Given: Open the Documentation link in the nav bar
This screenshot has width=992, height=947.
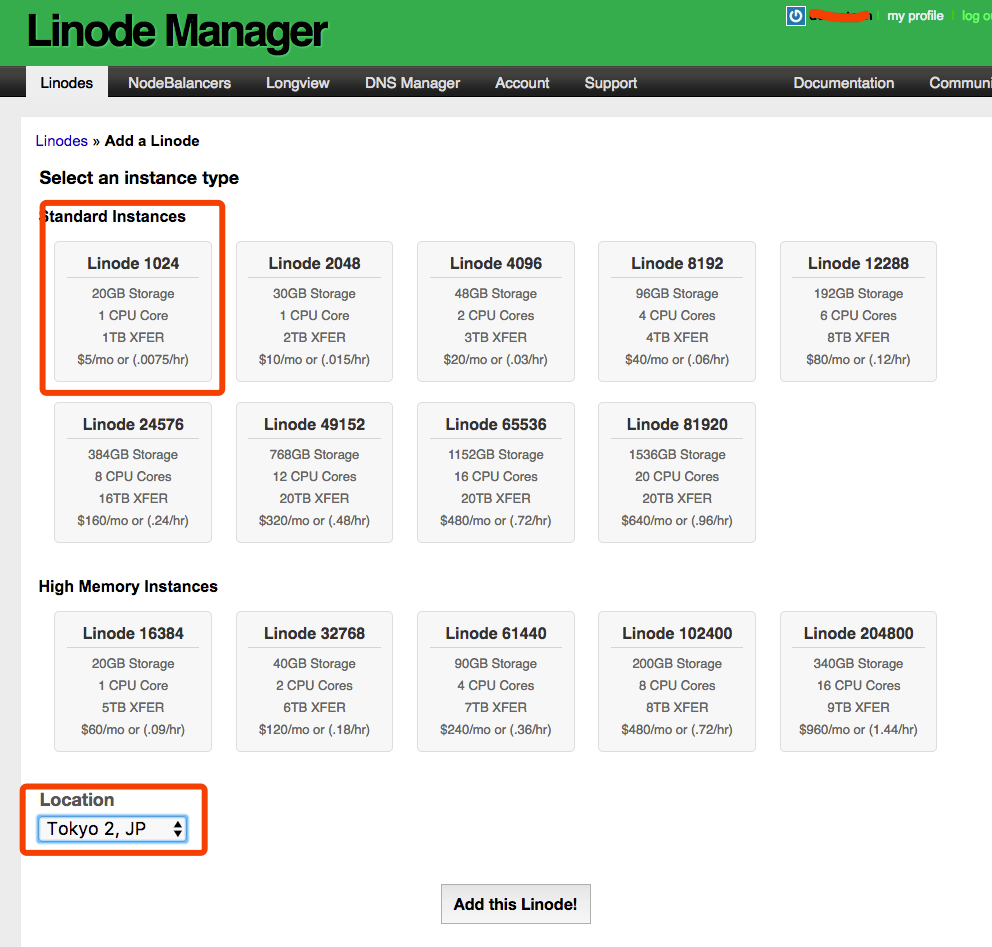Looking at the screenshot, I should point(843,83).
